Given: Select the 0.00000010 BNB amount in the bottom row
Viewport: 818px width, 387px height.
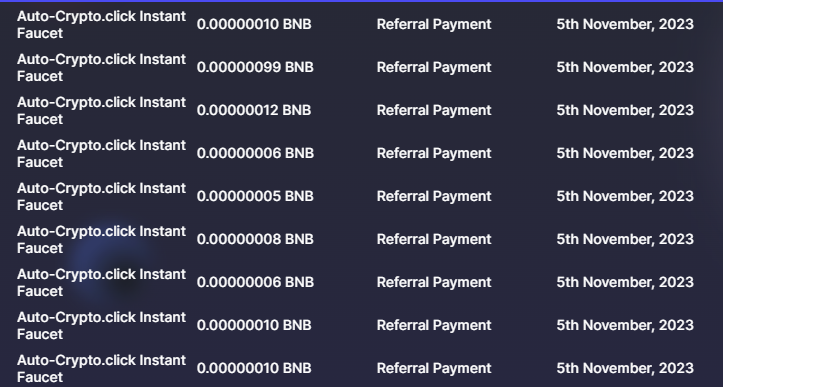Looking at the screenshot, I should tap(254, 368).
